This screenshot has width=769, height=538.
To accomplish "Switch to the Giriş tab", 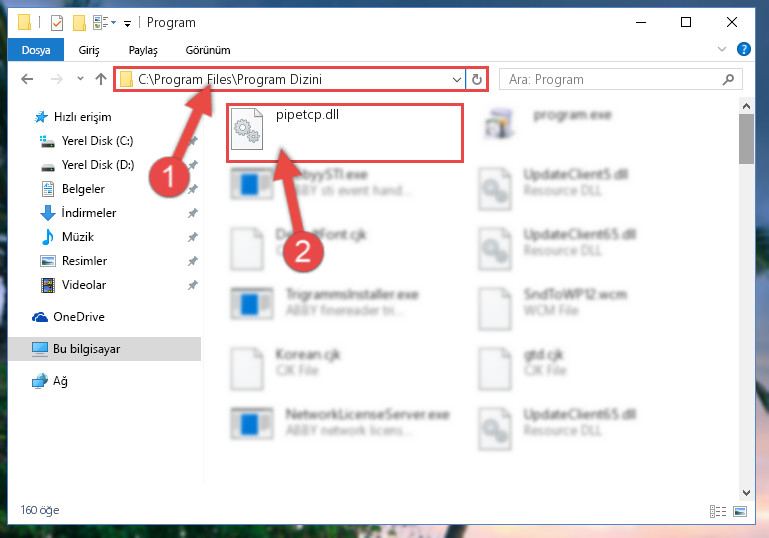I will [89, 50].
